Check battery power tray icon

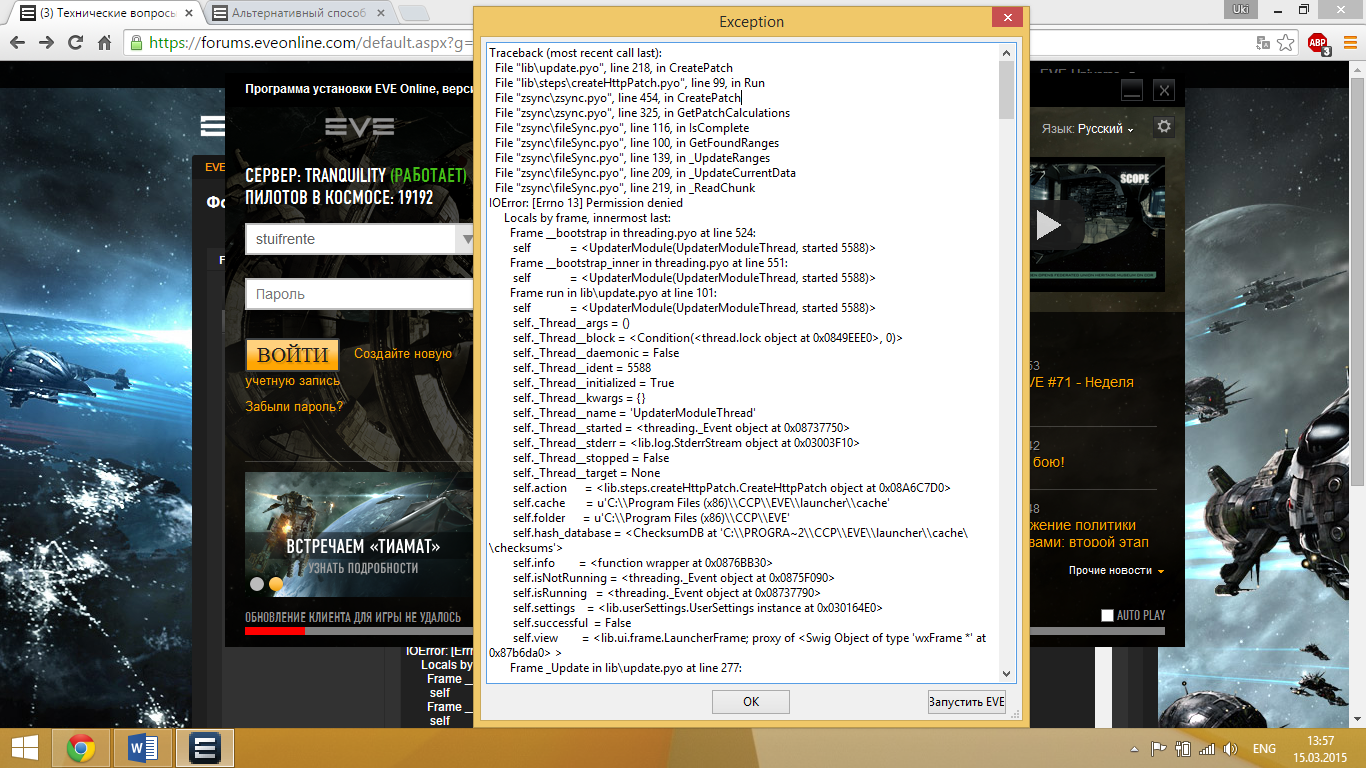[x=1183, y=748]
